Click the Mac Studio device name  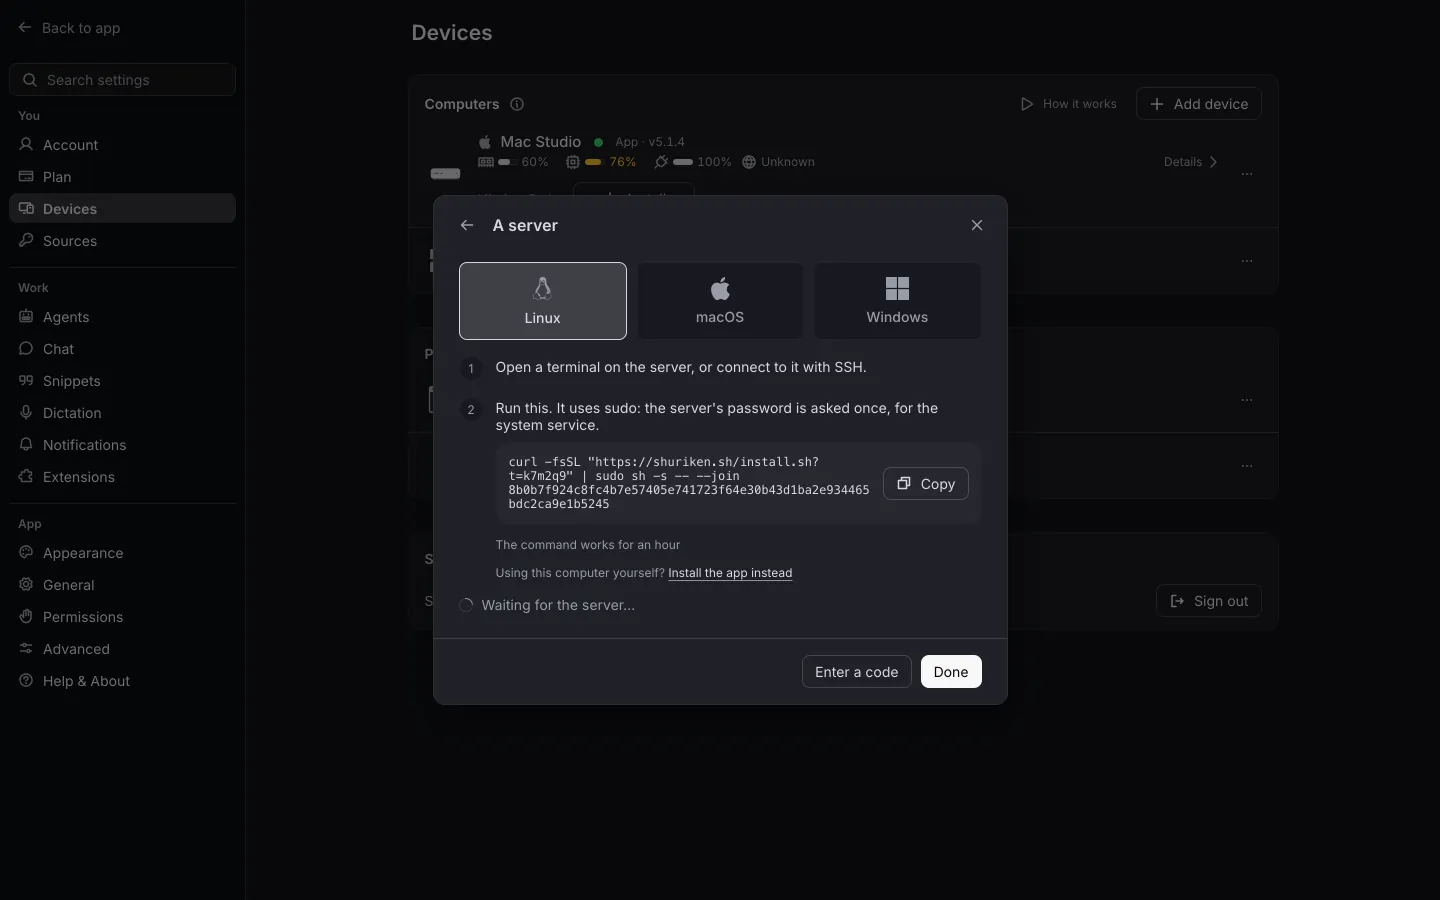point(541,142)
